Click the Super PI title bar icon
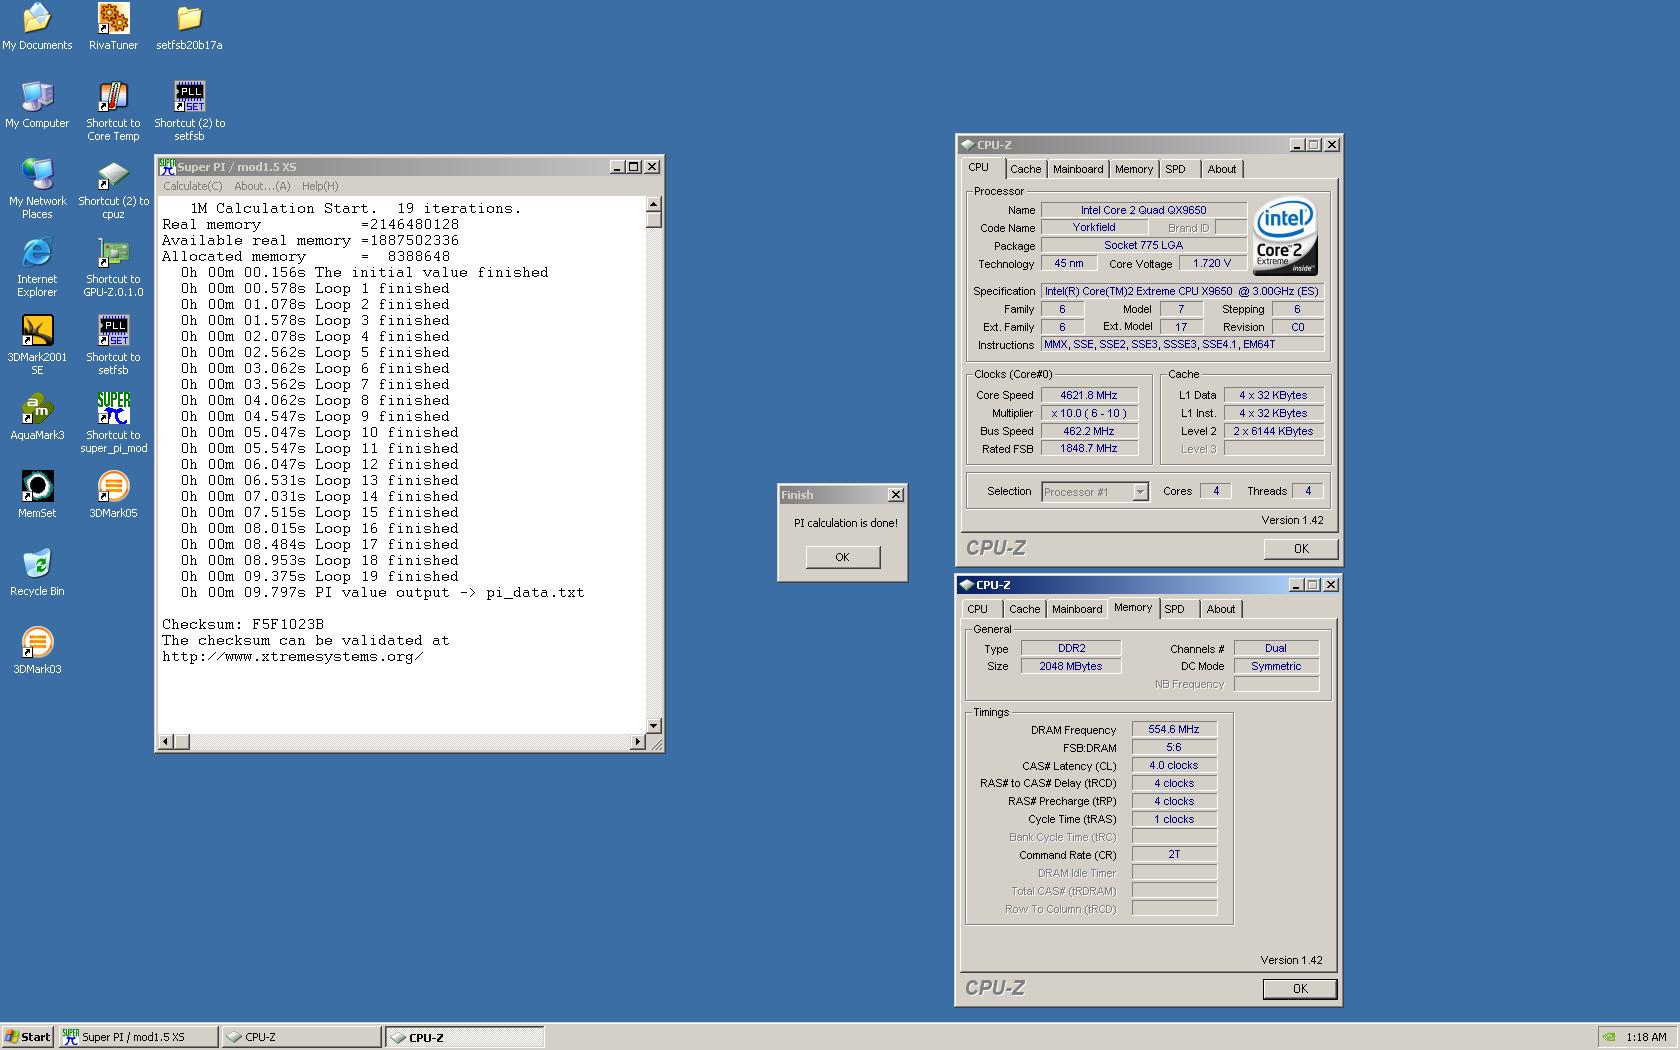Image resolution: width=1680 pixels, height=1050 pixels. coord(167,167)
